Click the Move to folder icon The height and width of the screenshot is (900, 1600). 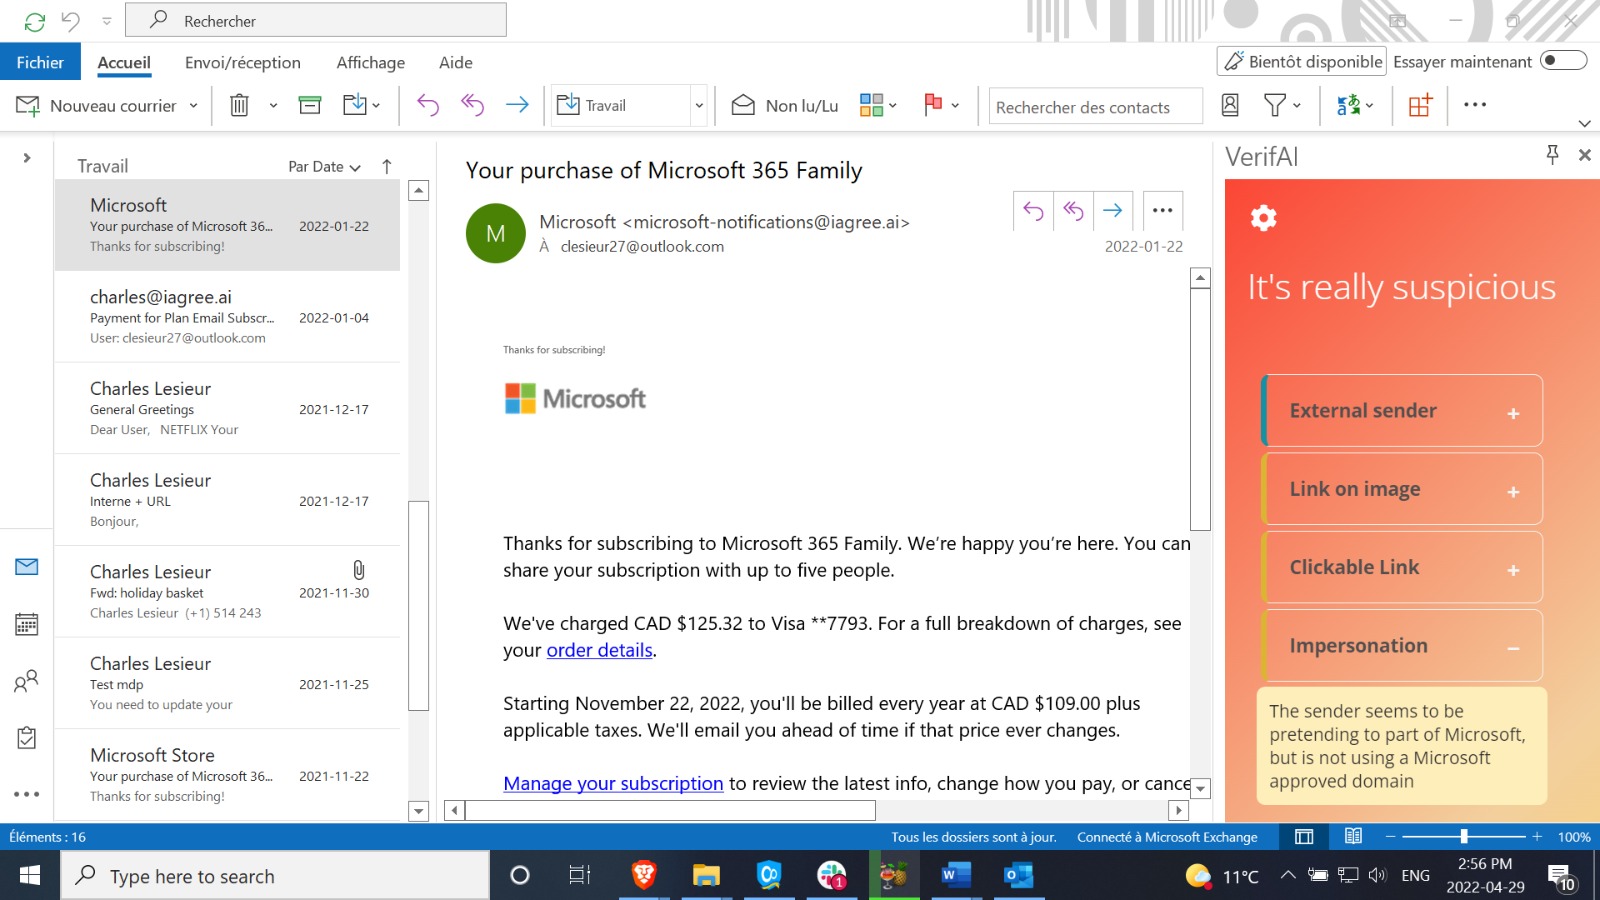click(x=355, y=105)
